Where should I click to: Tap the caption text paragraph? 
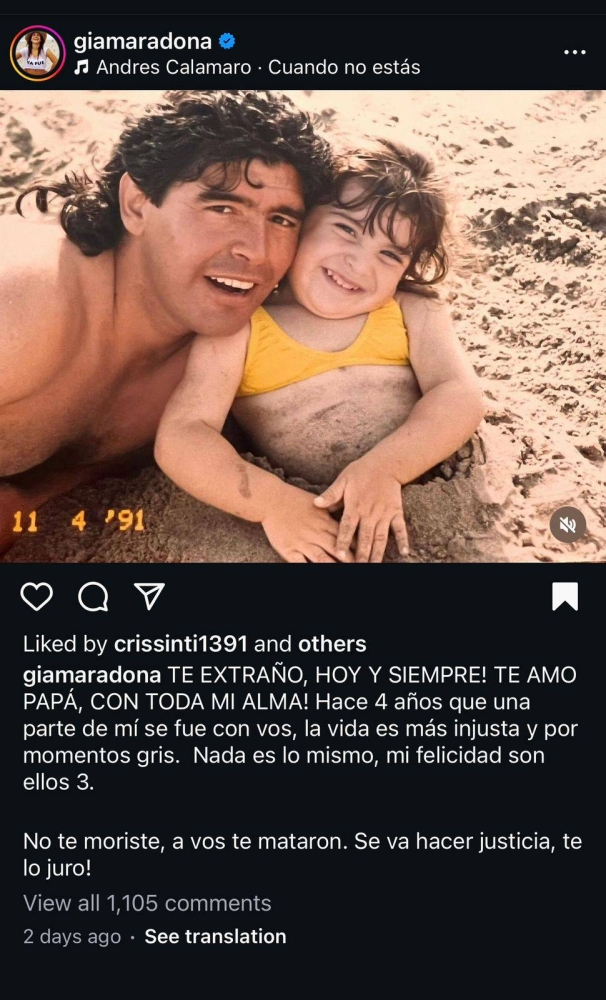tap(302, 771)
